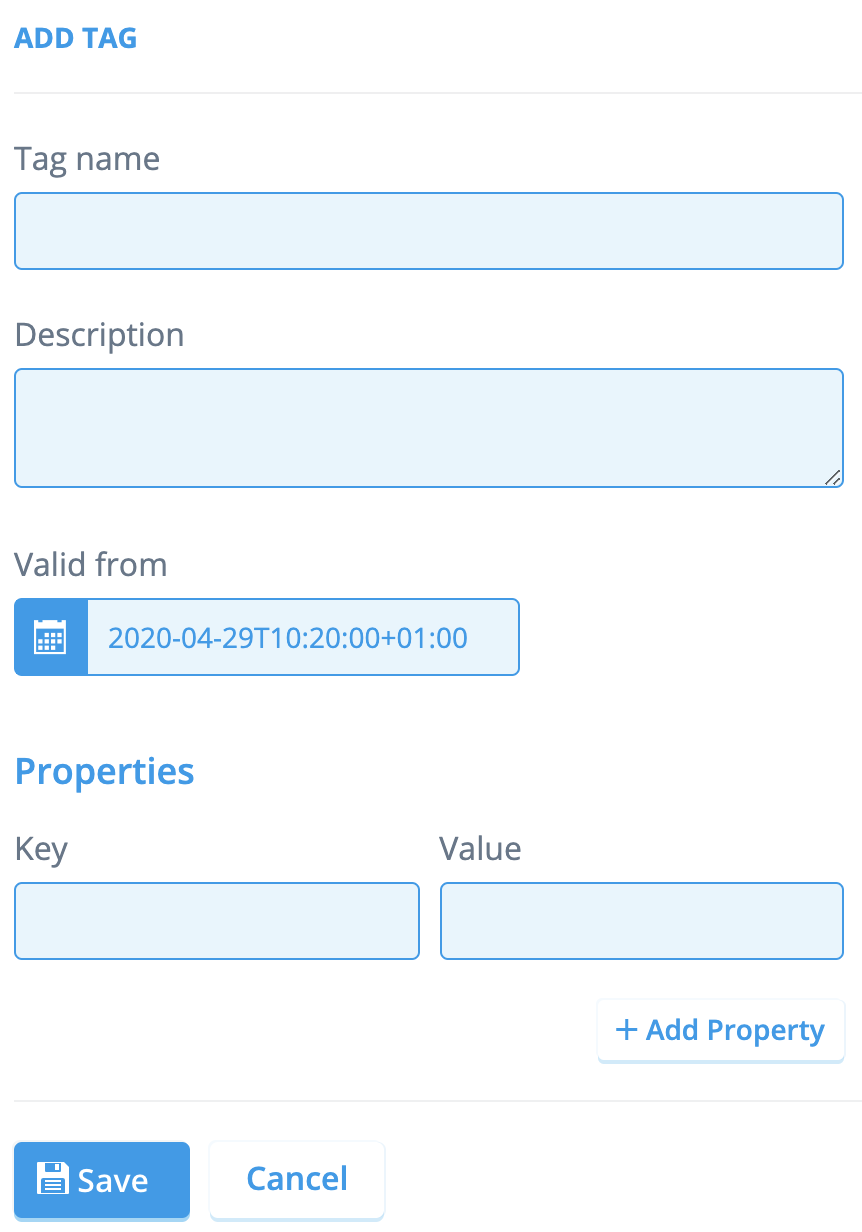Click the plus icon beside Add Property
The height and width of the screenshot is (1232, 862).
click(626, 1030)
